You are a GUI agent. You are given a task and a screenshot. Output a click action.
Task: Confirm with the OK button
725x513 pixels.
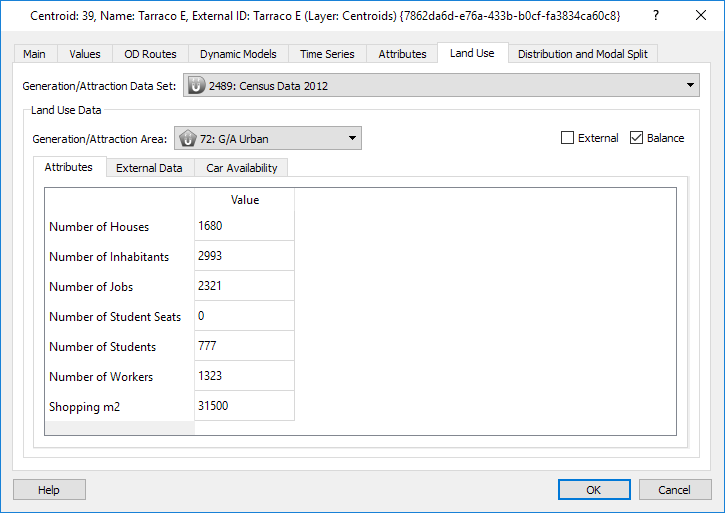[594, 489]
